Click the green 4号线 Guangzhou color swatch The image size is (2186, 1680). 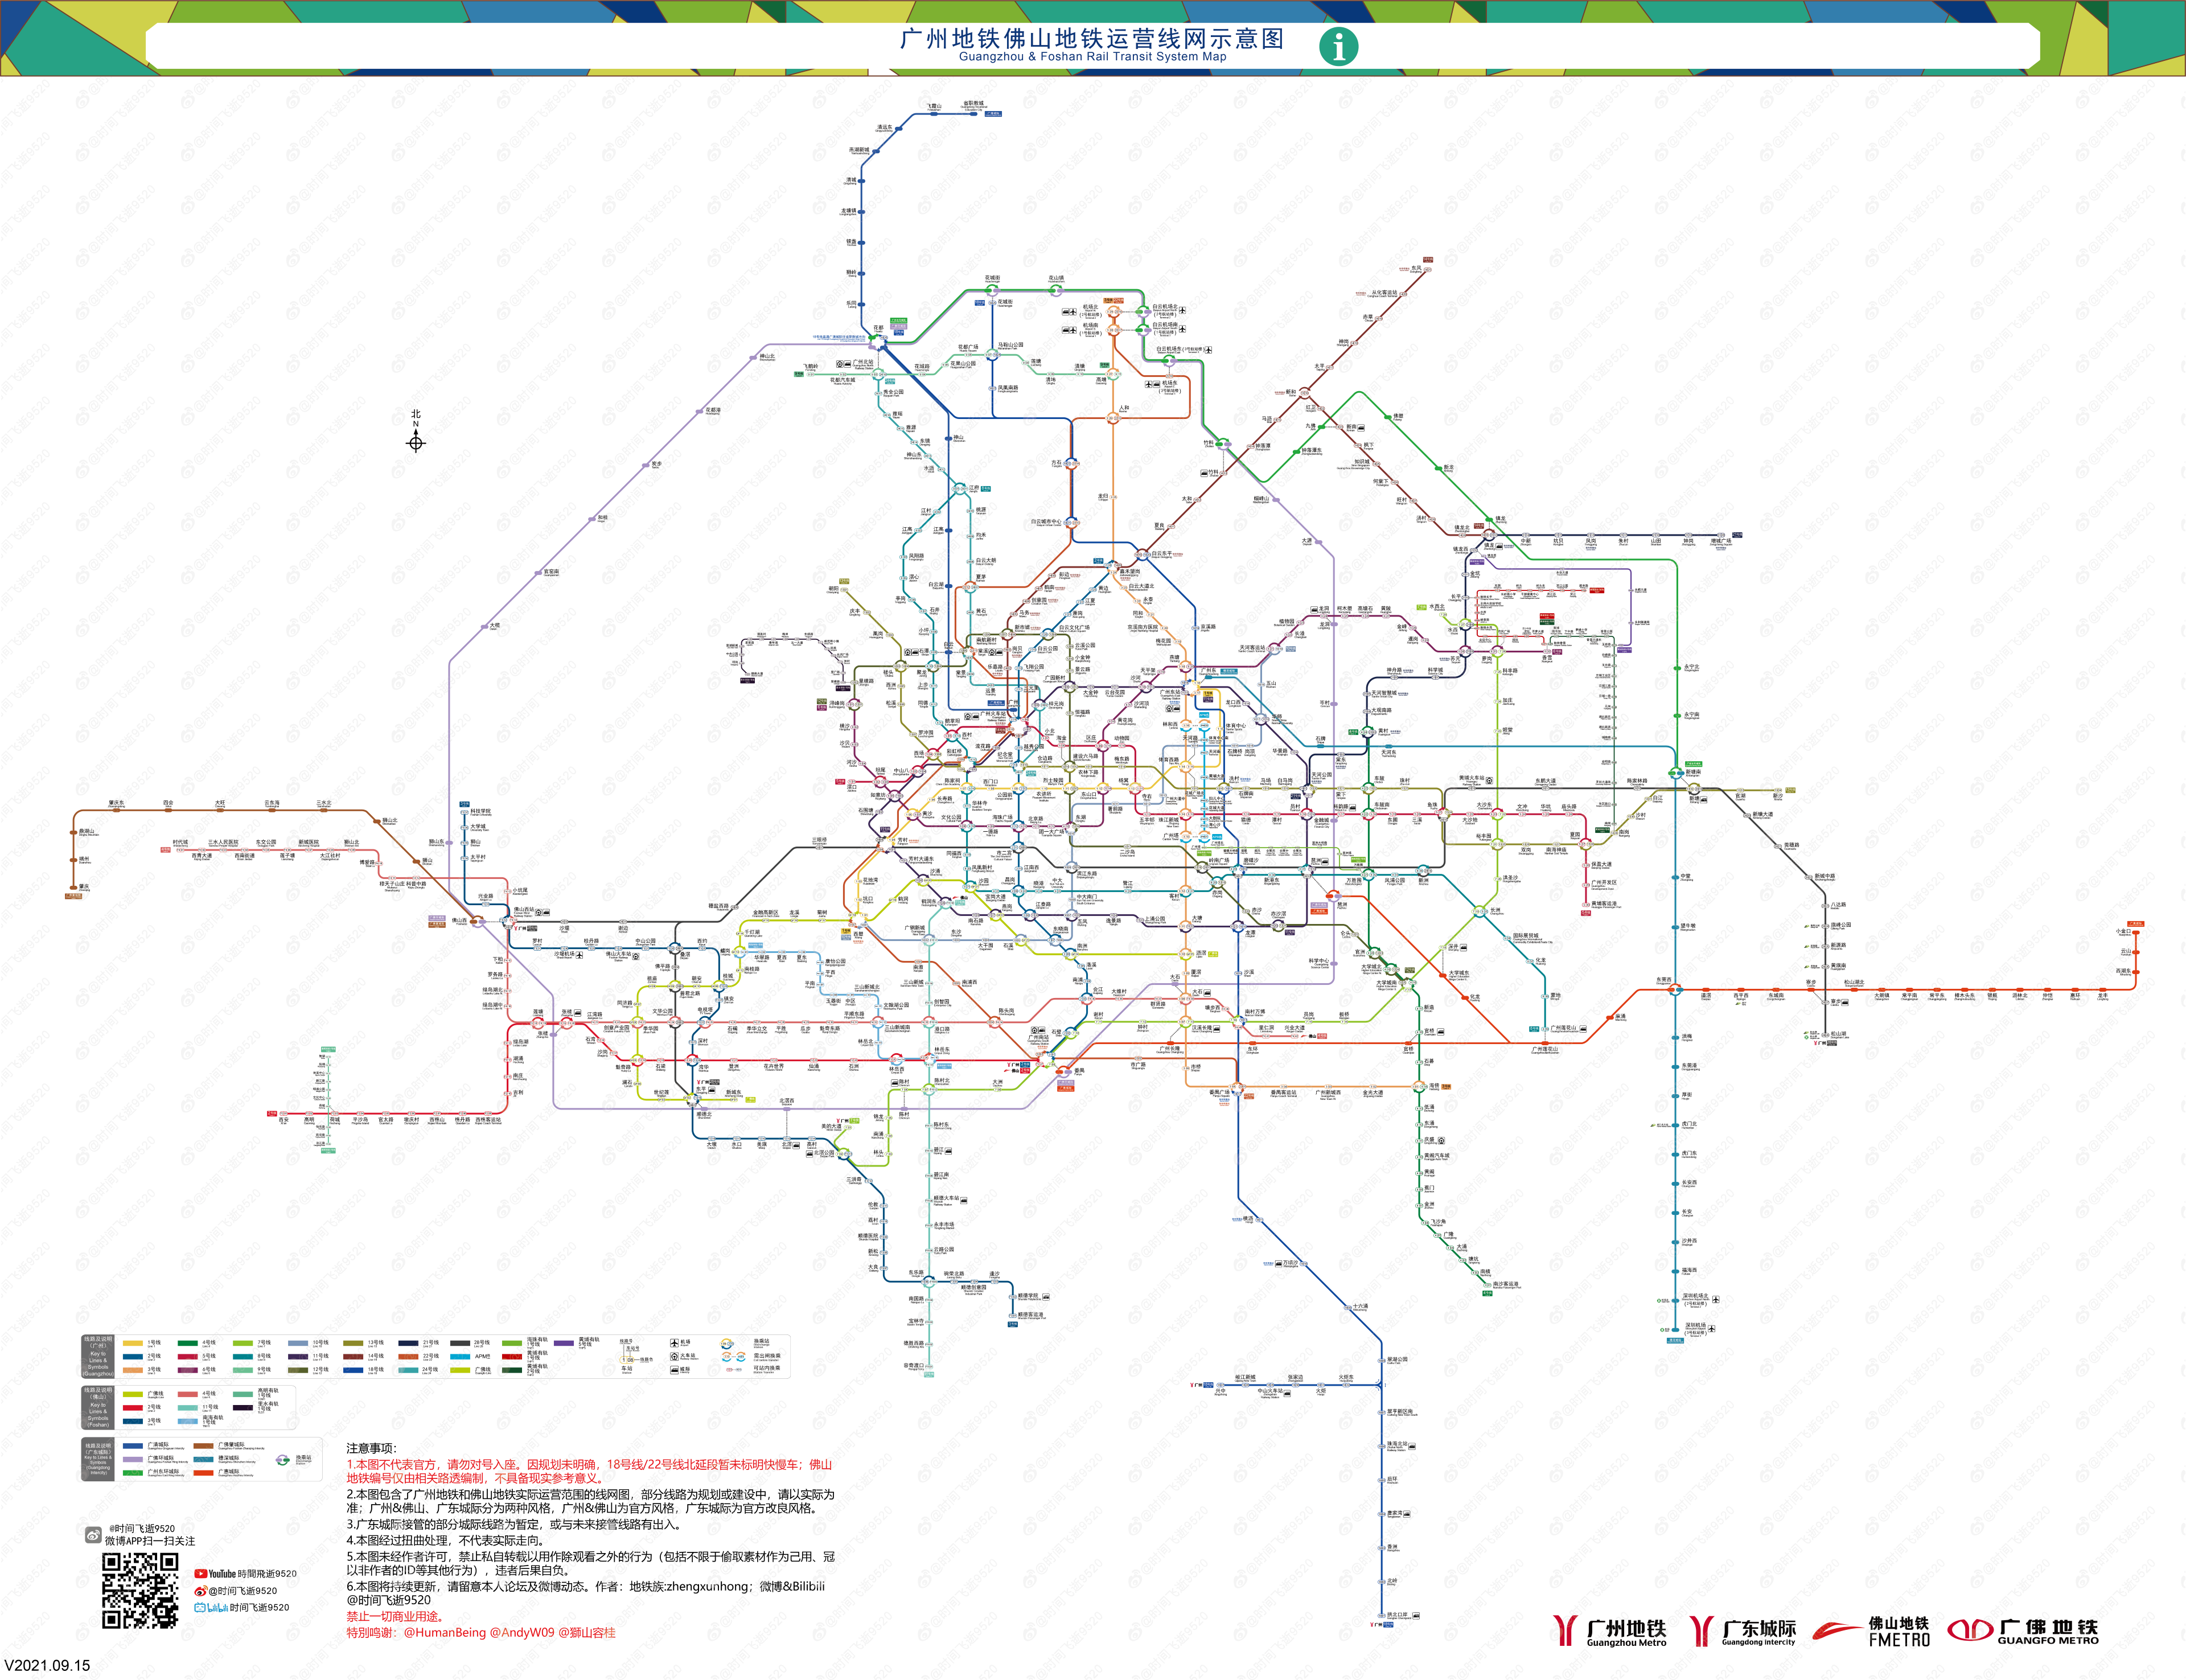[x=188, y=1343]
